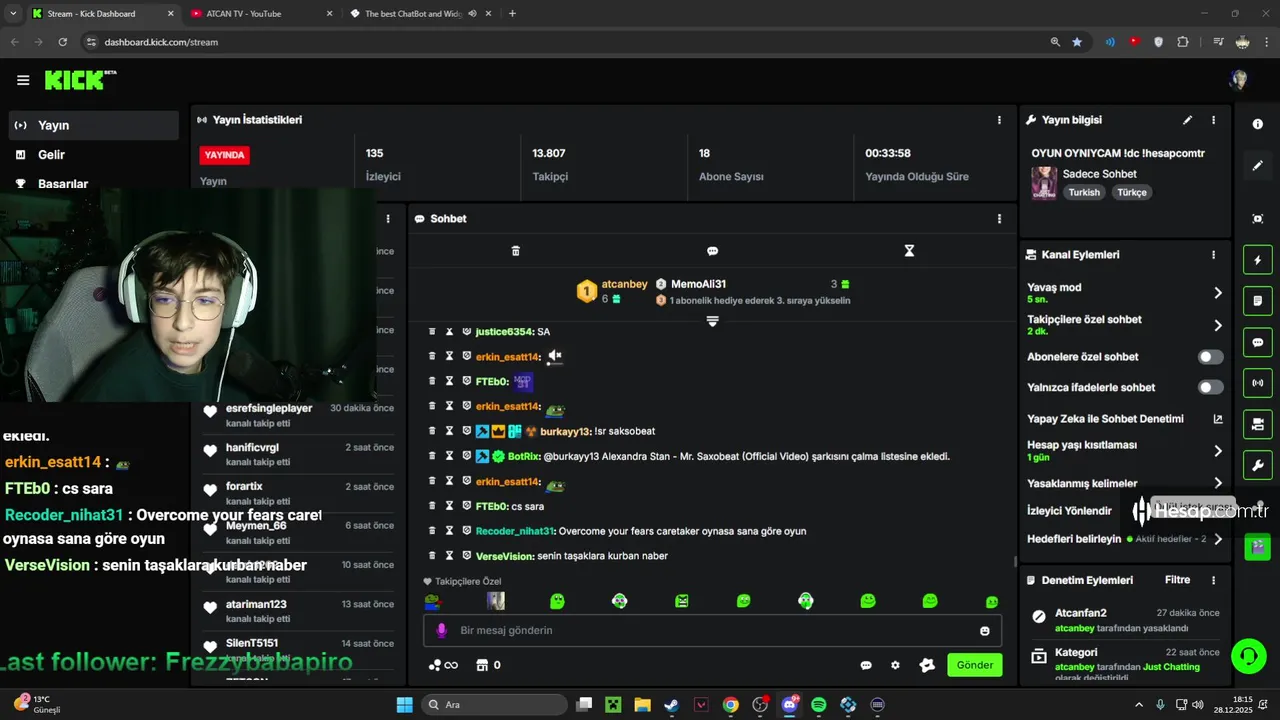Open the Windows Start menu
This screenshot has height=720, width=1280.
(405, 705)
